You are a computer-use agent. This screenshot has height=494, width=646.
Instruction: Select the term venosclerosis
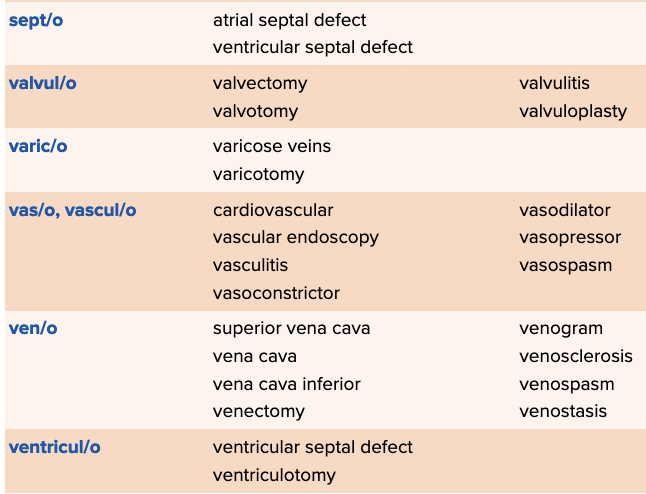[575, 356]
